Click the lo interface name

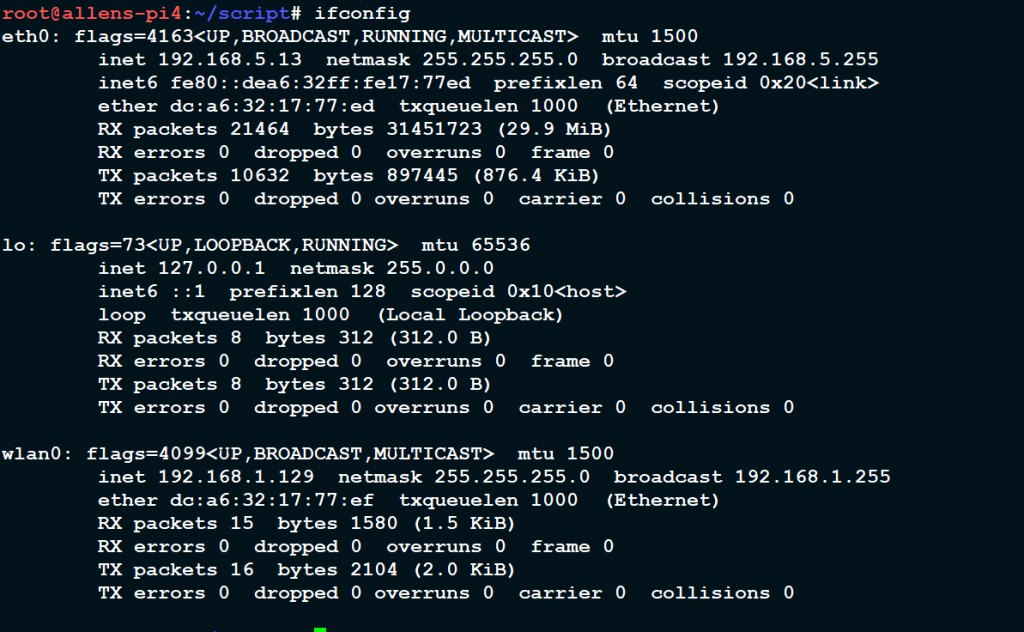tap(14, 245)
